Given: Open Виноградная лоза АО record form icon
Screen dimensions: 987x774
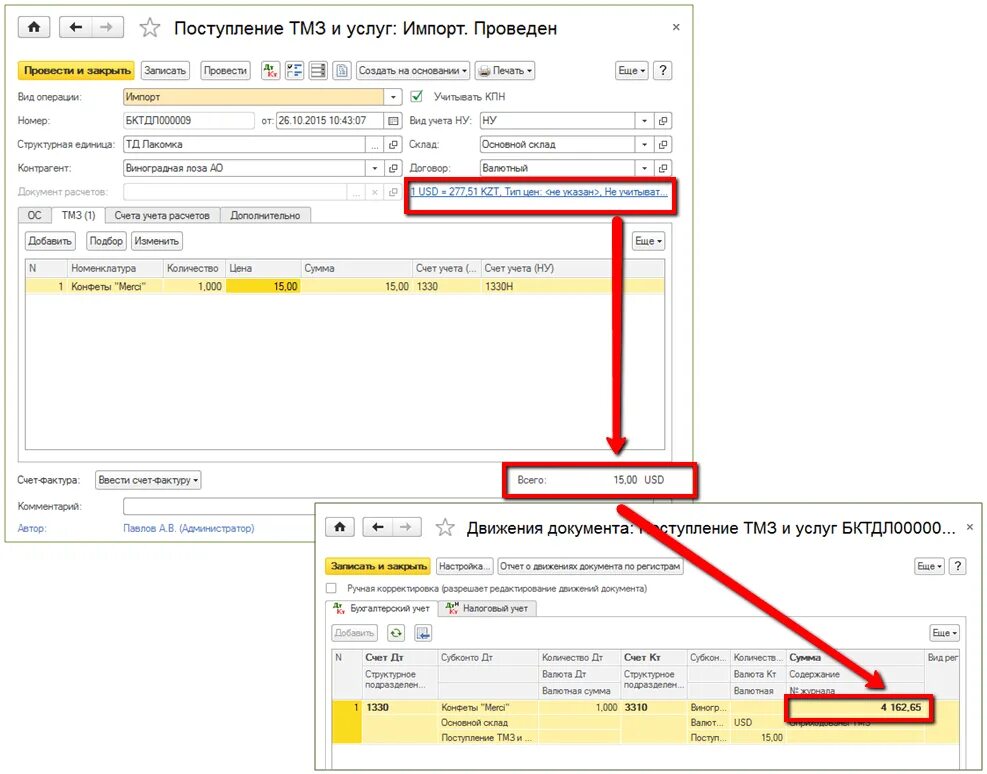Looking at the screenshot, I should (393, 168).
